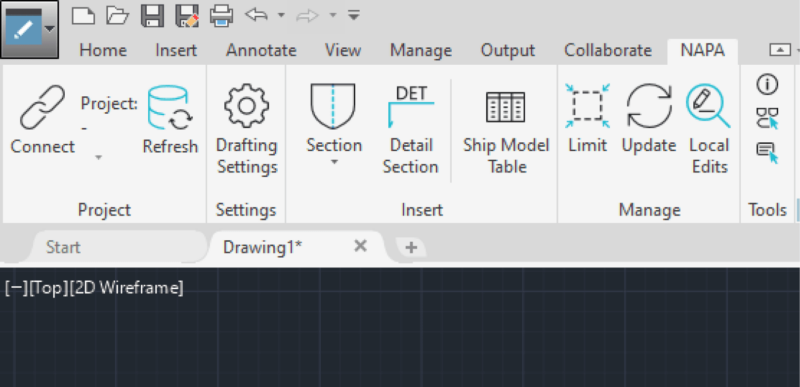The height and width of the screenshot is (387, 800).
Task: Click the info circle icon in Tools
Action: click(x=767, y=85)
